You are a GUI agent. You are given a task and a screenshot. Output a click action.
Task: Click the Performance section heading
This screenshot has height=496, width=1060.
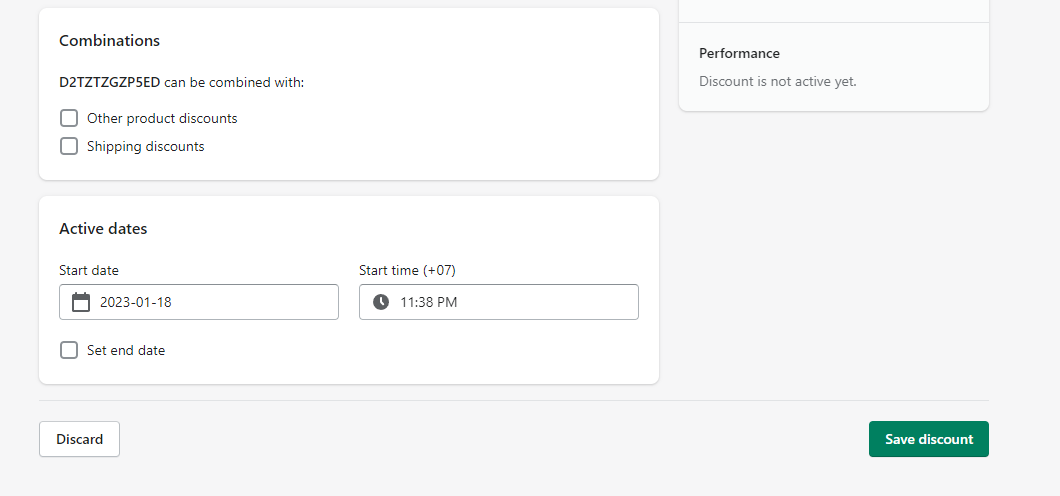click(739, 53)
